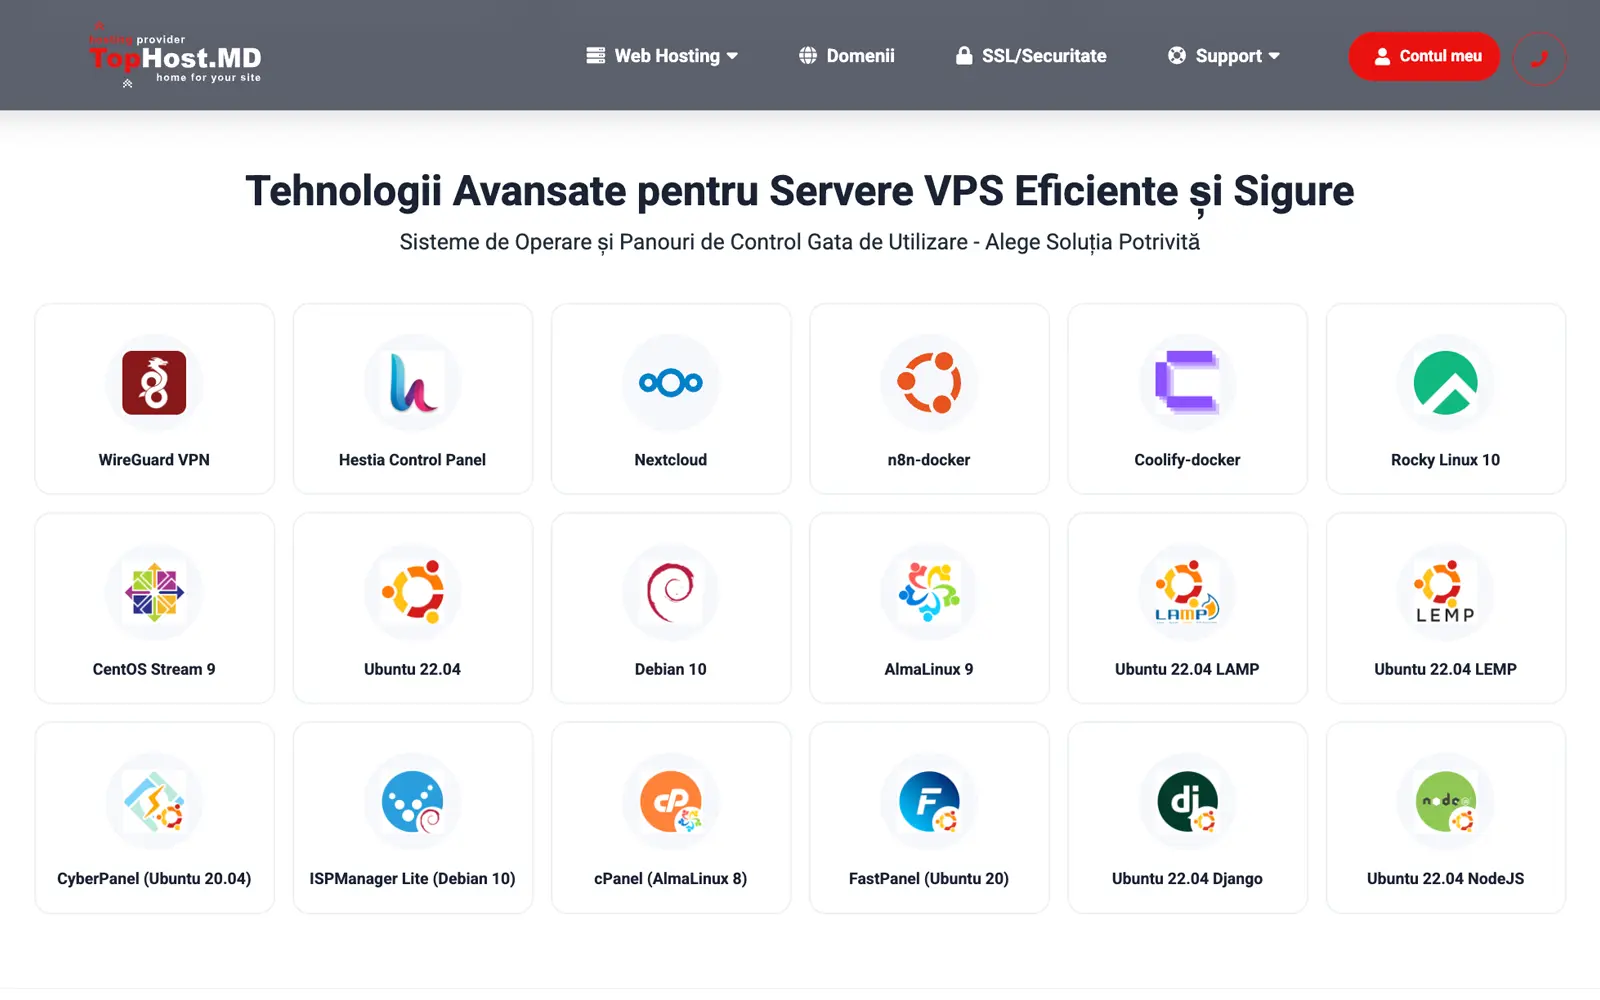Click the Debian 10 label text
The image size is (1600, 1000).
point(671,669)
